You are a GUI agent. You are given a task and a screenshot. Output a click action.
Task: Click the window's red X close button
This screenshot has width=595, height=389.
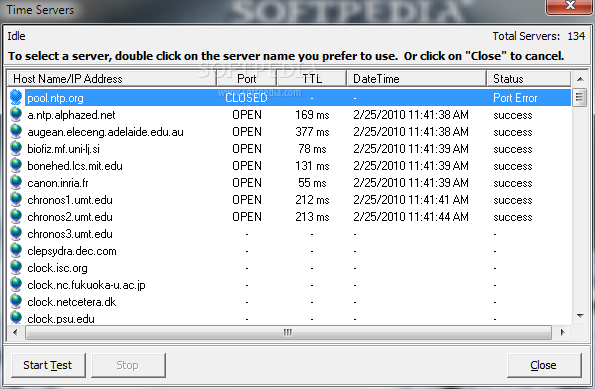click(x=570, y=6)
